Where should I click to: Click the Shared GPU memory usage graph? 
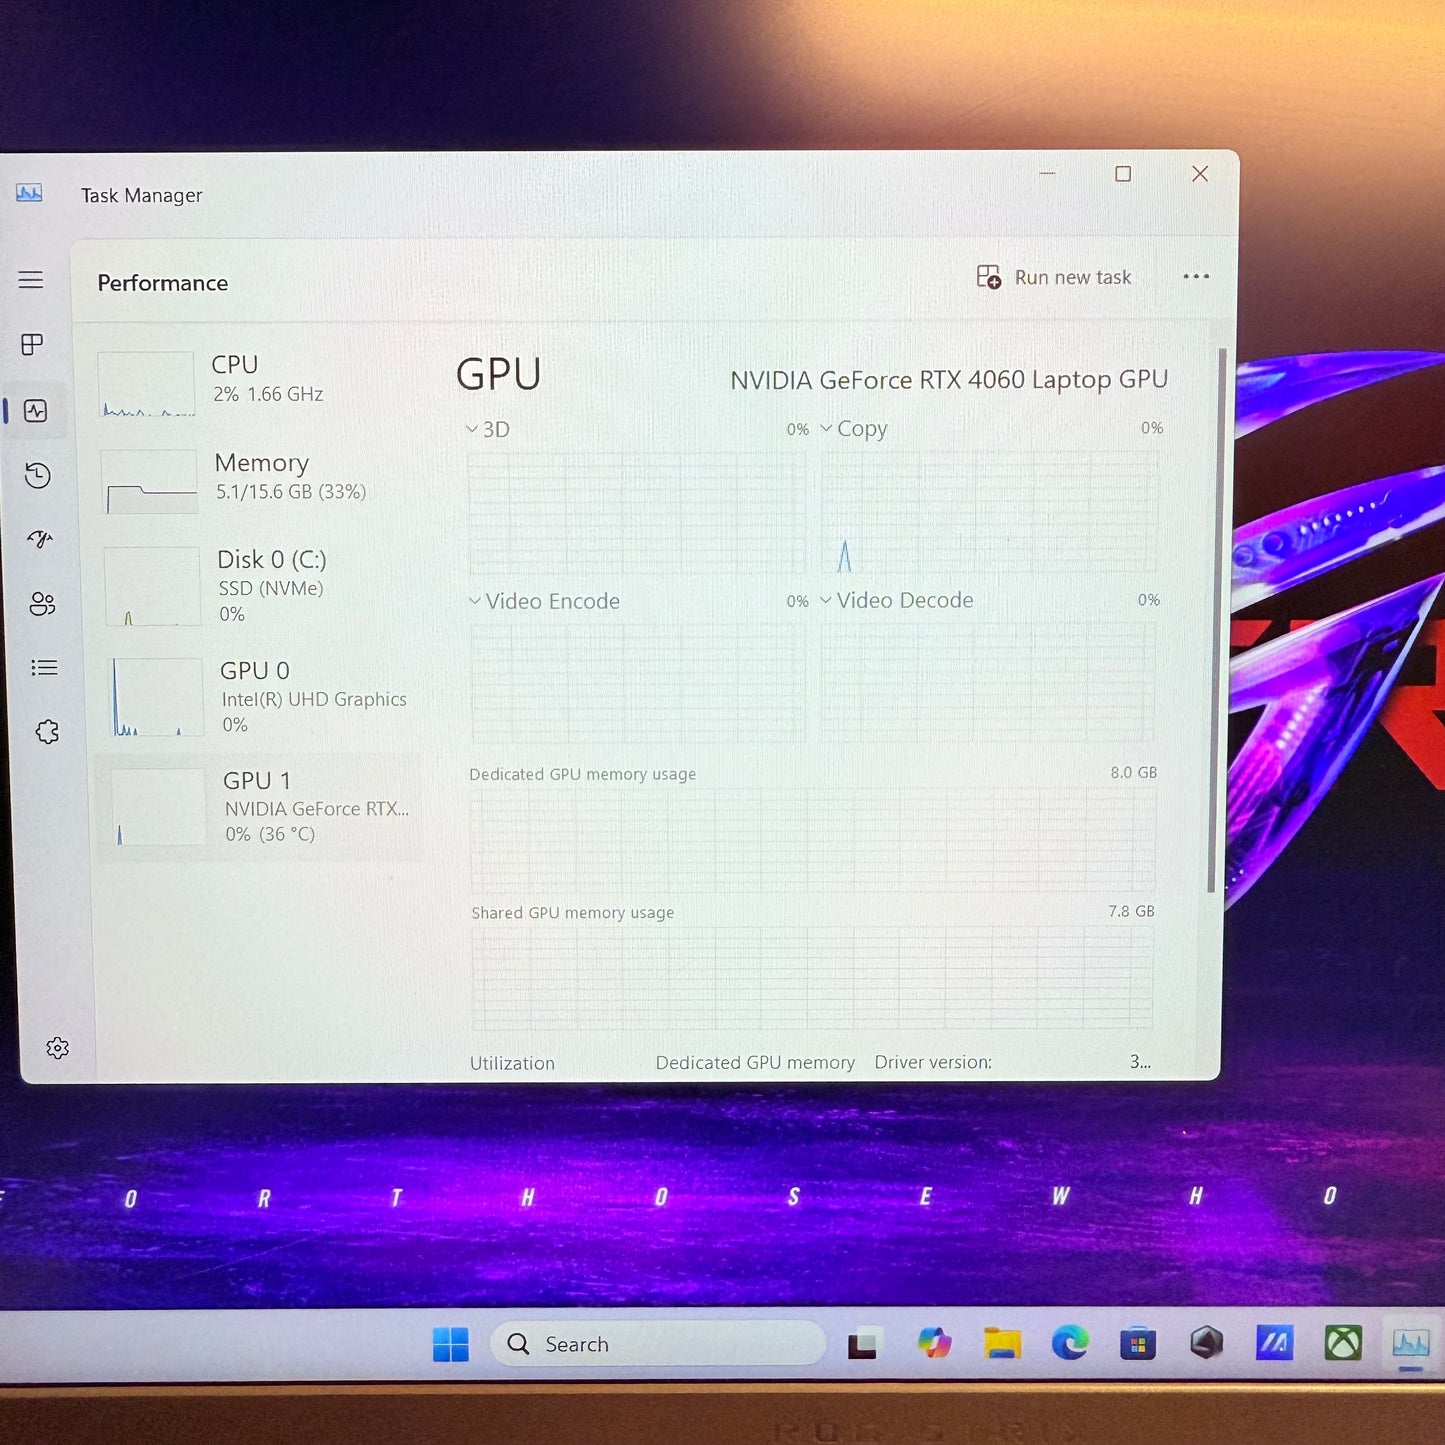point(812,978)
